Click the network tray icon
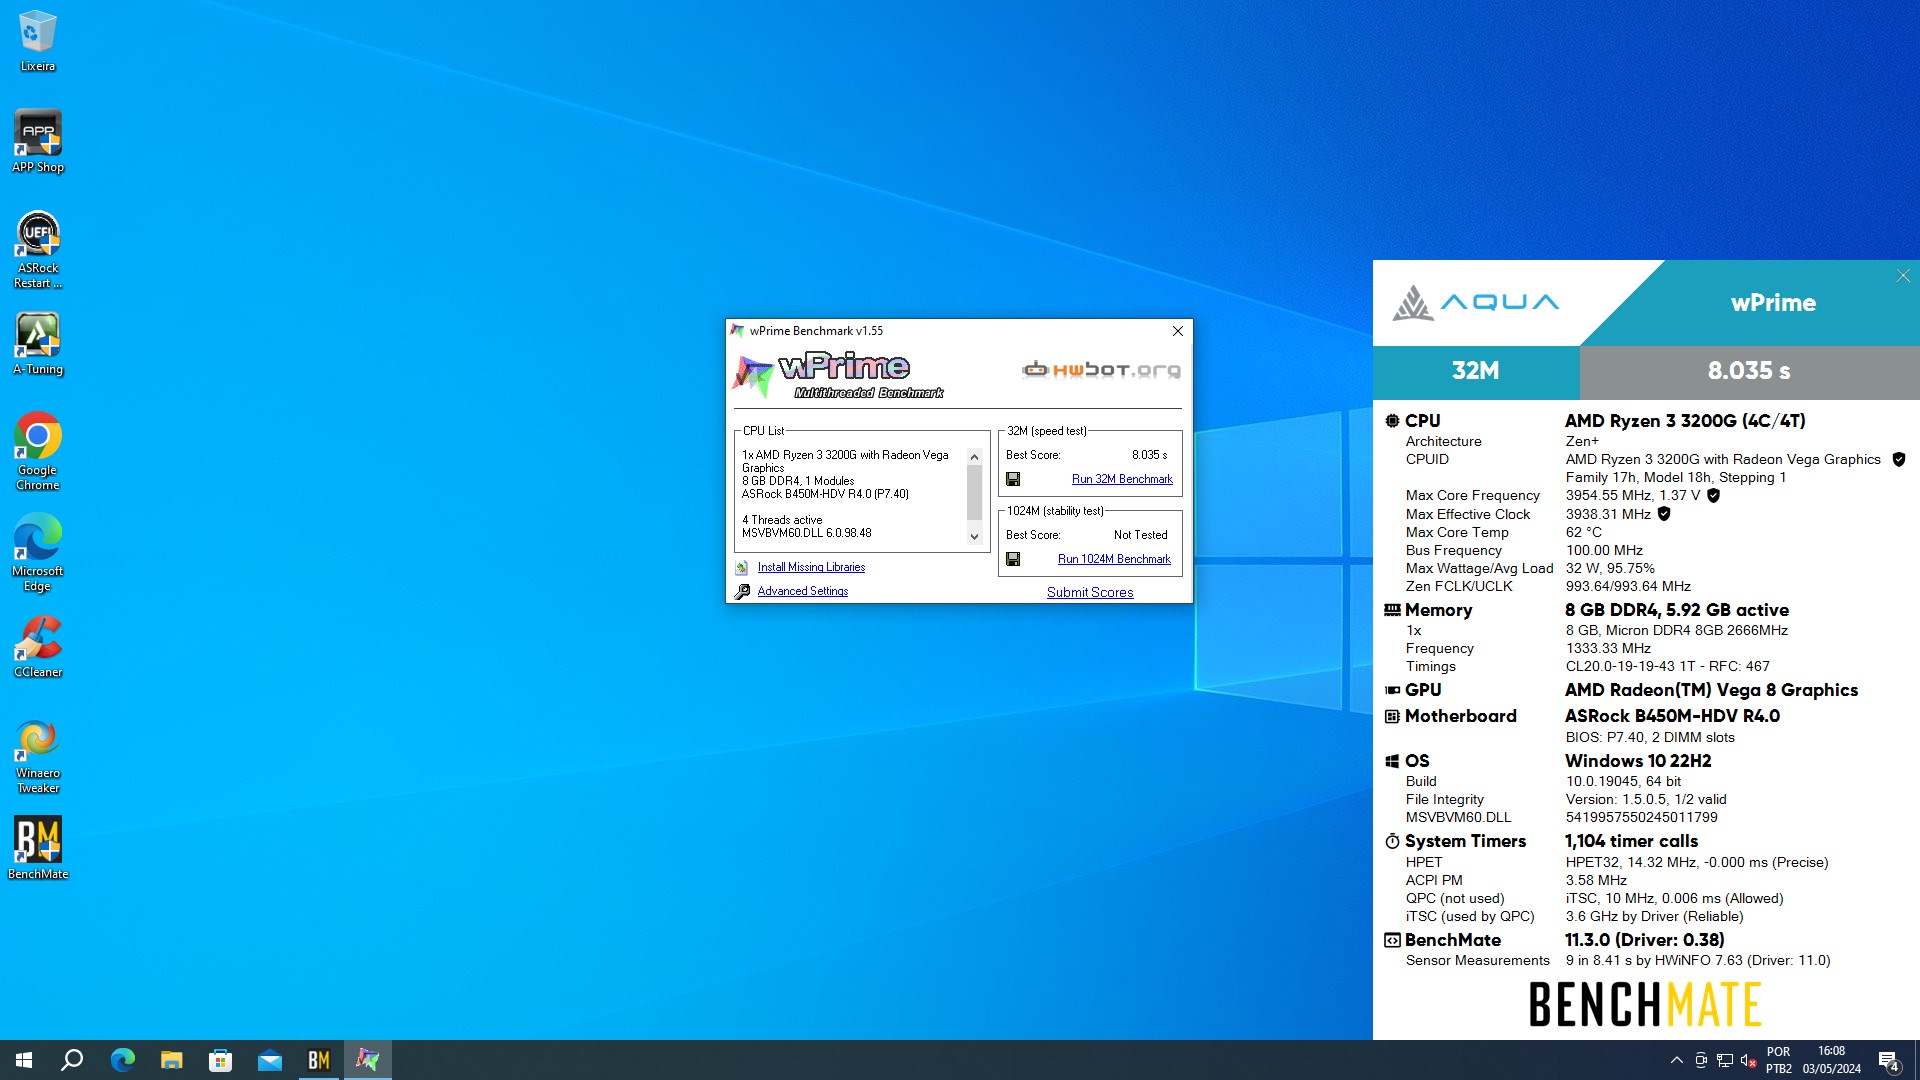 (x=1725, y=1060)
